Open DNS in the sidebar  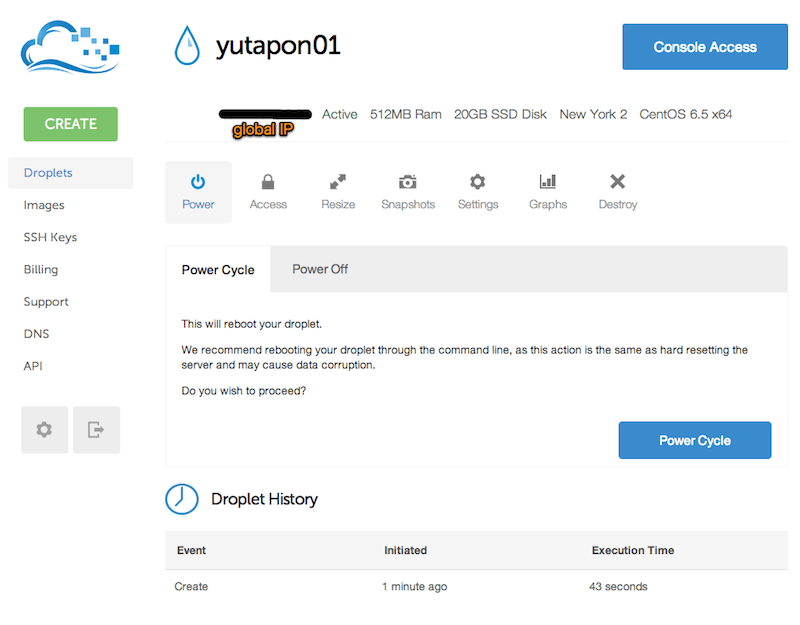click(36, 334)
